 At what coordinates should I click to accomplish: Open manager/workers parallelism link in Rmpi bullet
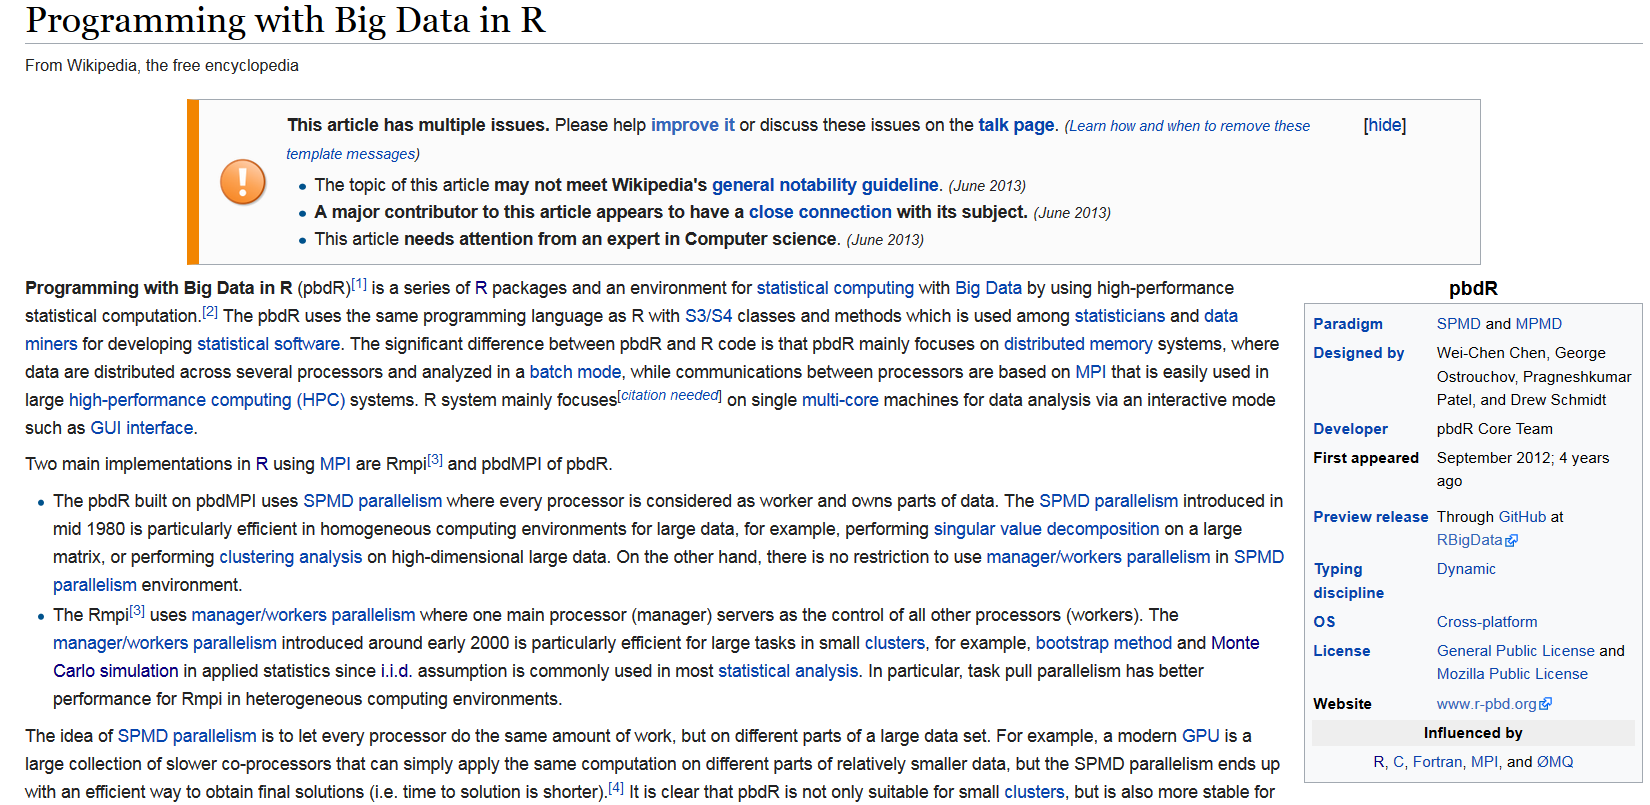tap(303, 615)
